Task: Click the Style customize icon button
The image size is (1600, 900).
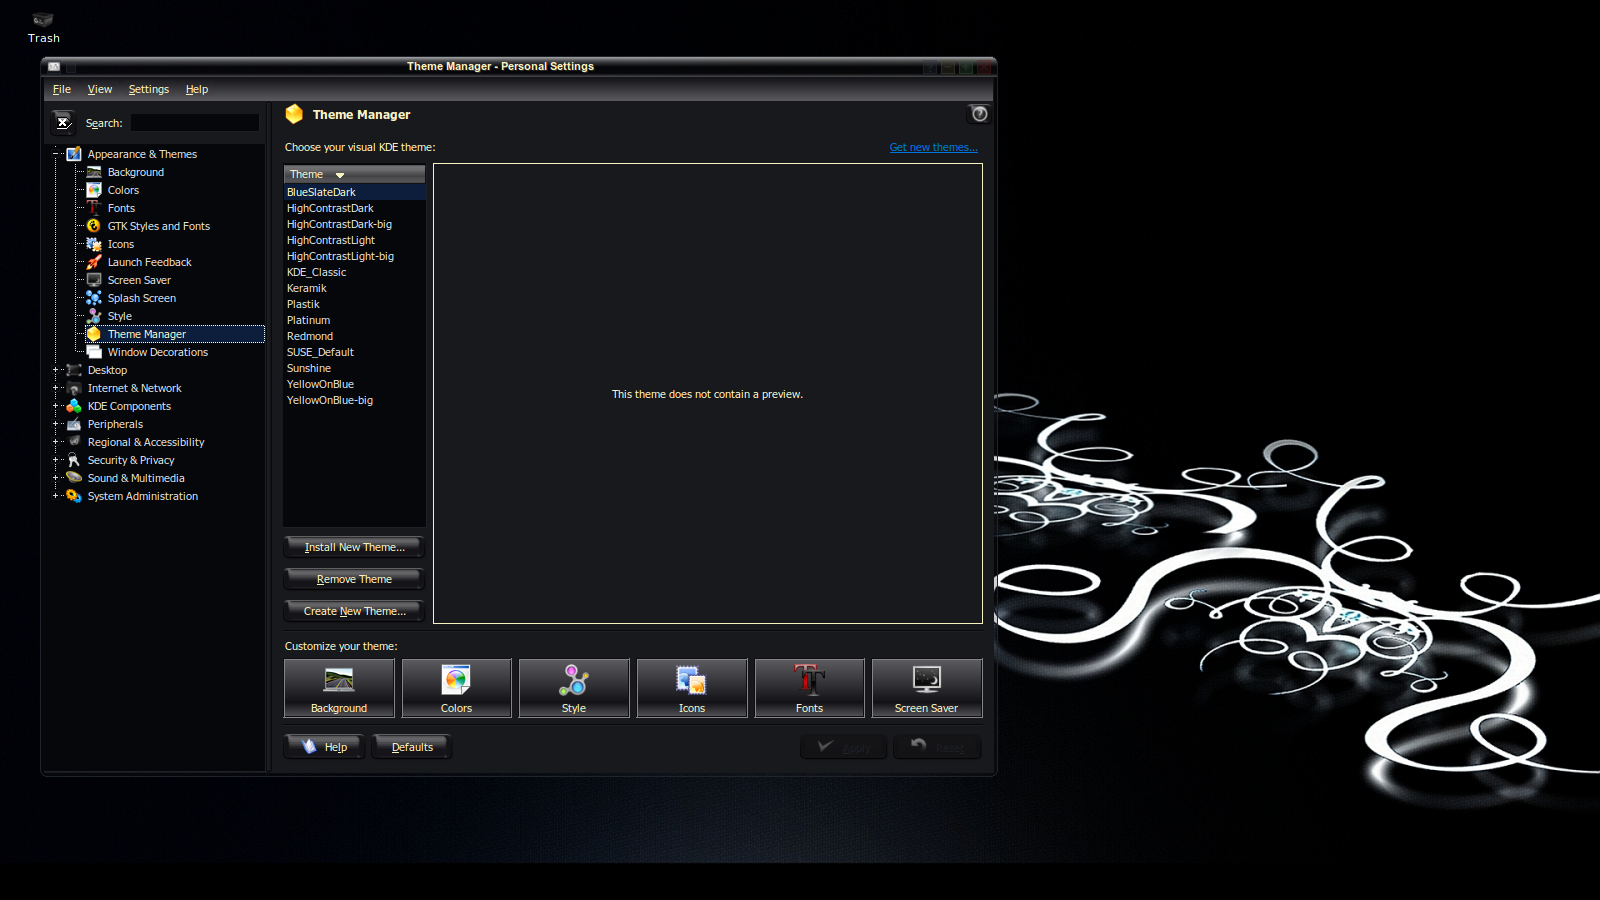Action: (574, 688)
